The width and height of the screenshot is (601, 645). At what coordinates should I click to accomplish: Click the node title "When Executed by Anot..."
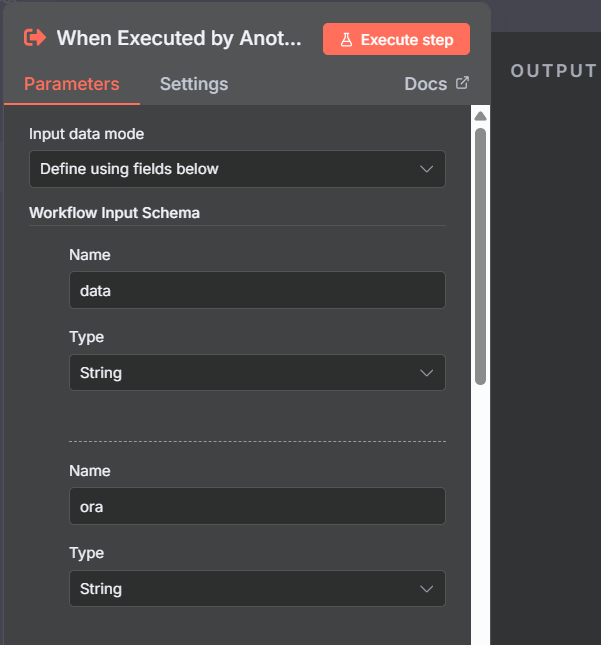click(x=179, y=38)
